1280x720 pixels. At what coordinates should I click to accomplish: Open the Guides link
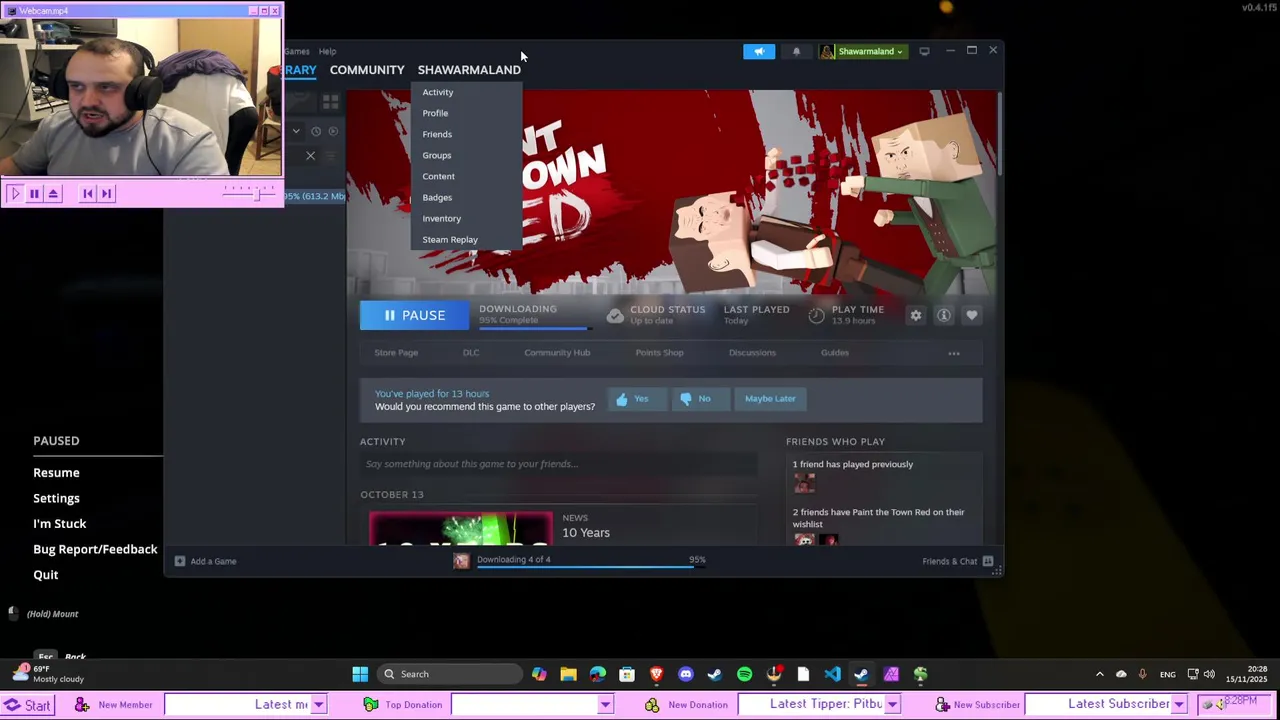[835, 353]
